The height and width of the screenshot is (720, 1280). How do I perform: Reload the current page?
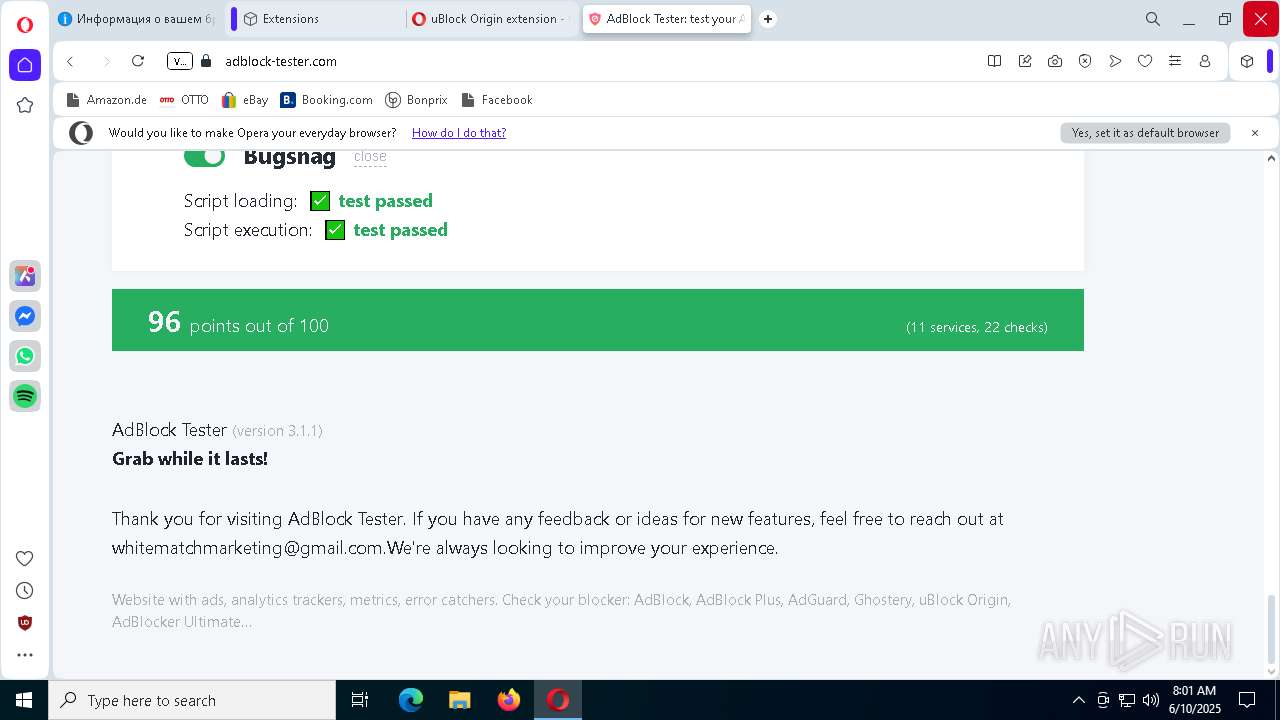point(138,61)
